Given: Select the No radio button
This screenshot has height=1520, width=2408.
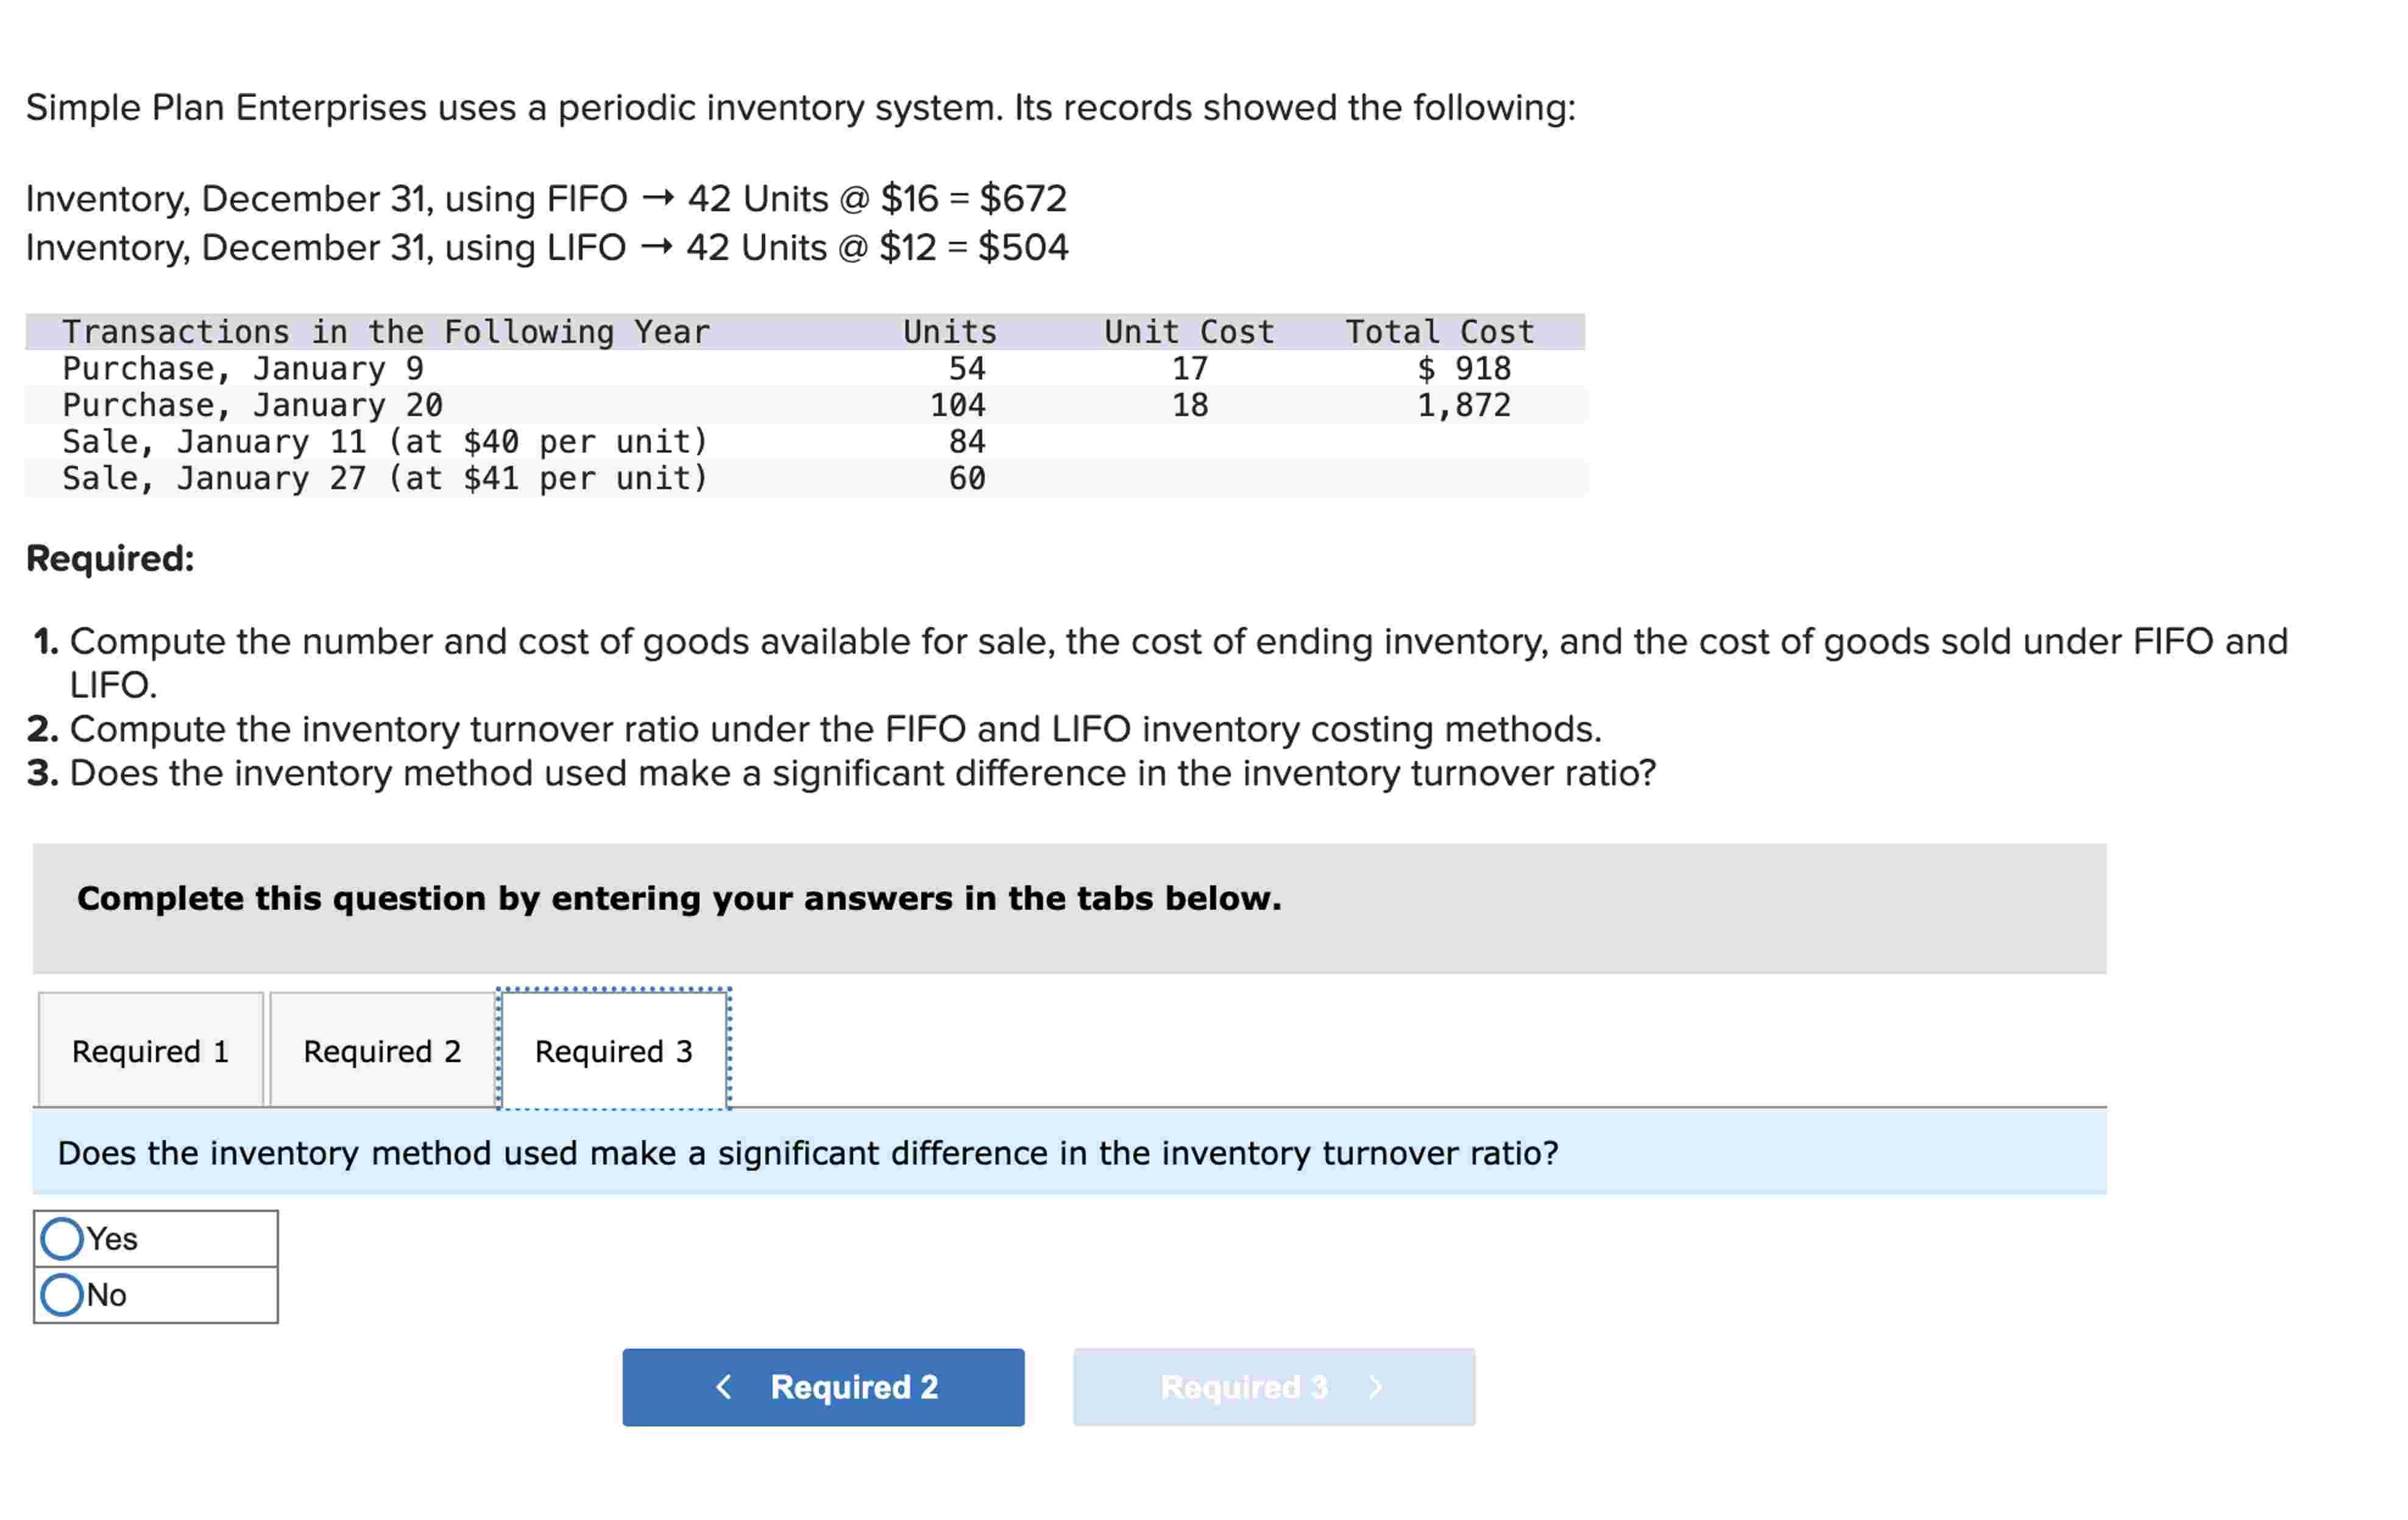Looking at the screenshot, I should pos(105,1294).
